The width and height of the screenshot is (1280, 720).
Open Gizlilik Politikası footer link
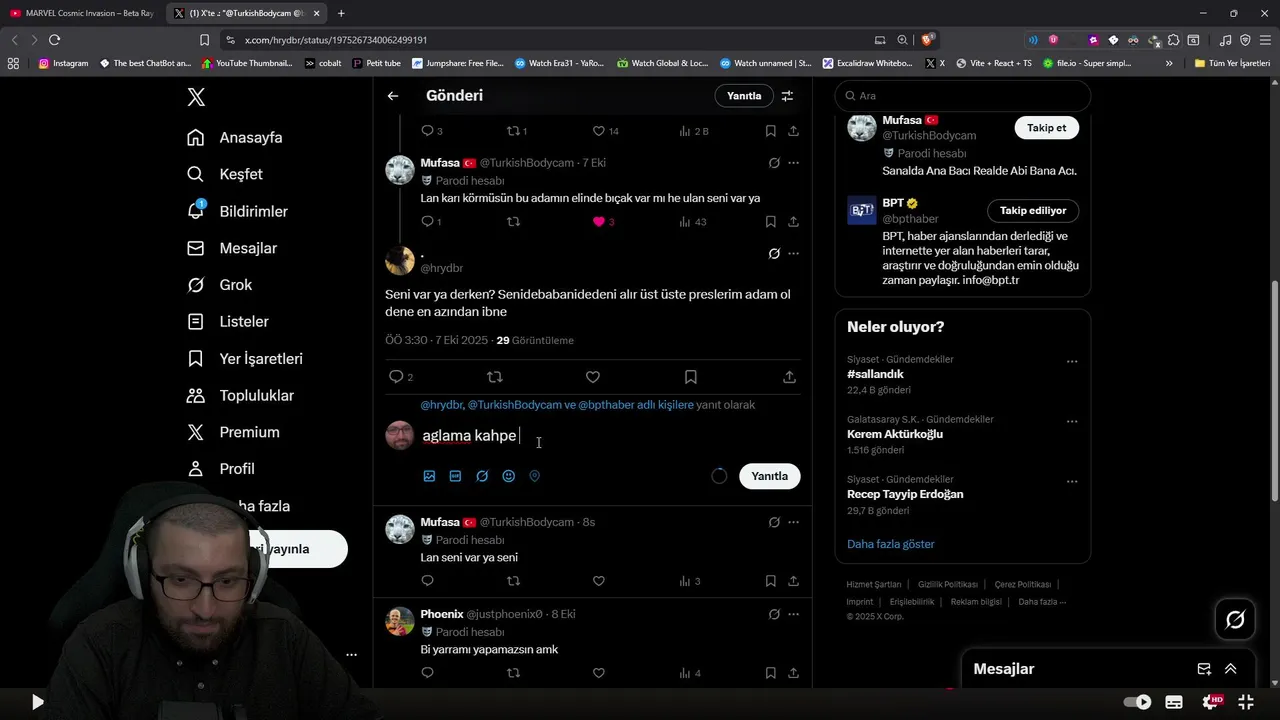(947, 584)
